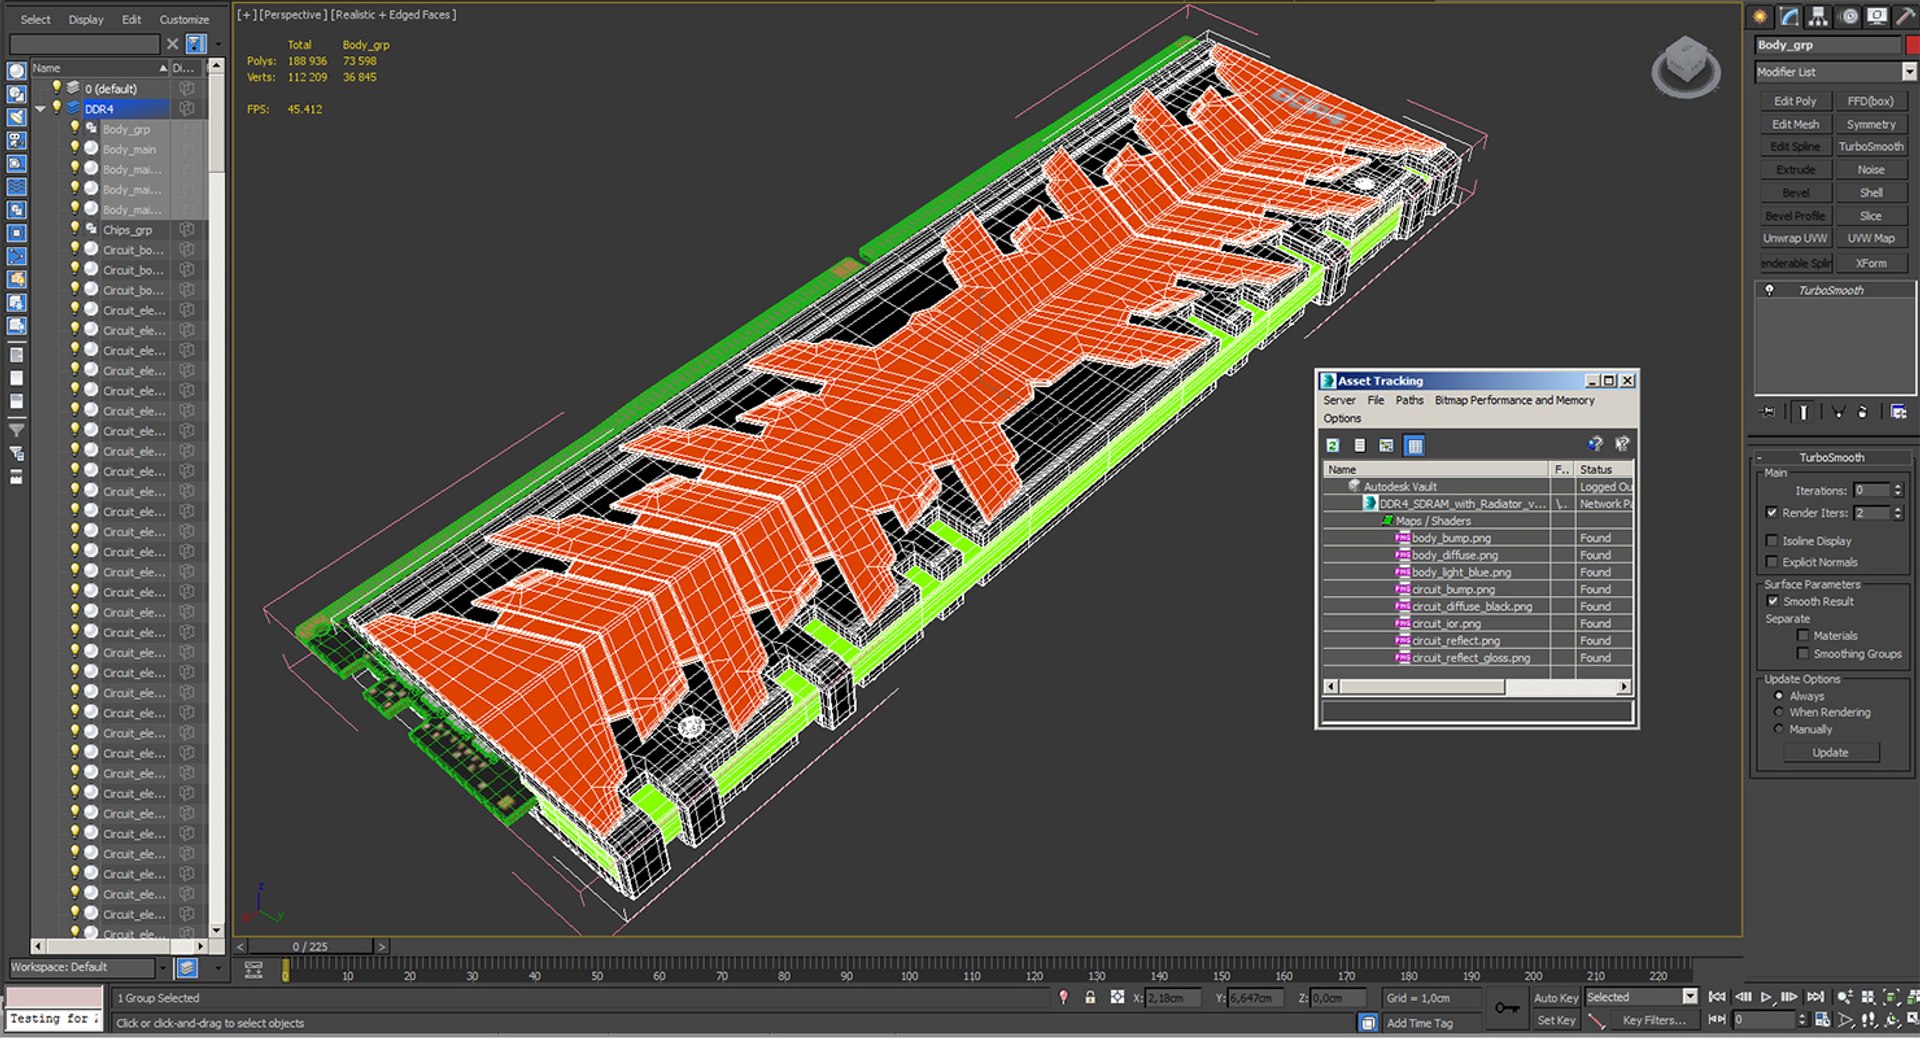Viewport: 1920px width, 1038px height.
Task: Open the Create command panel tab
Action: tap(1760, 17)
